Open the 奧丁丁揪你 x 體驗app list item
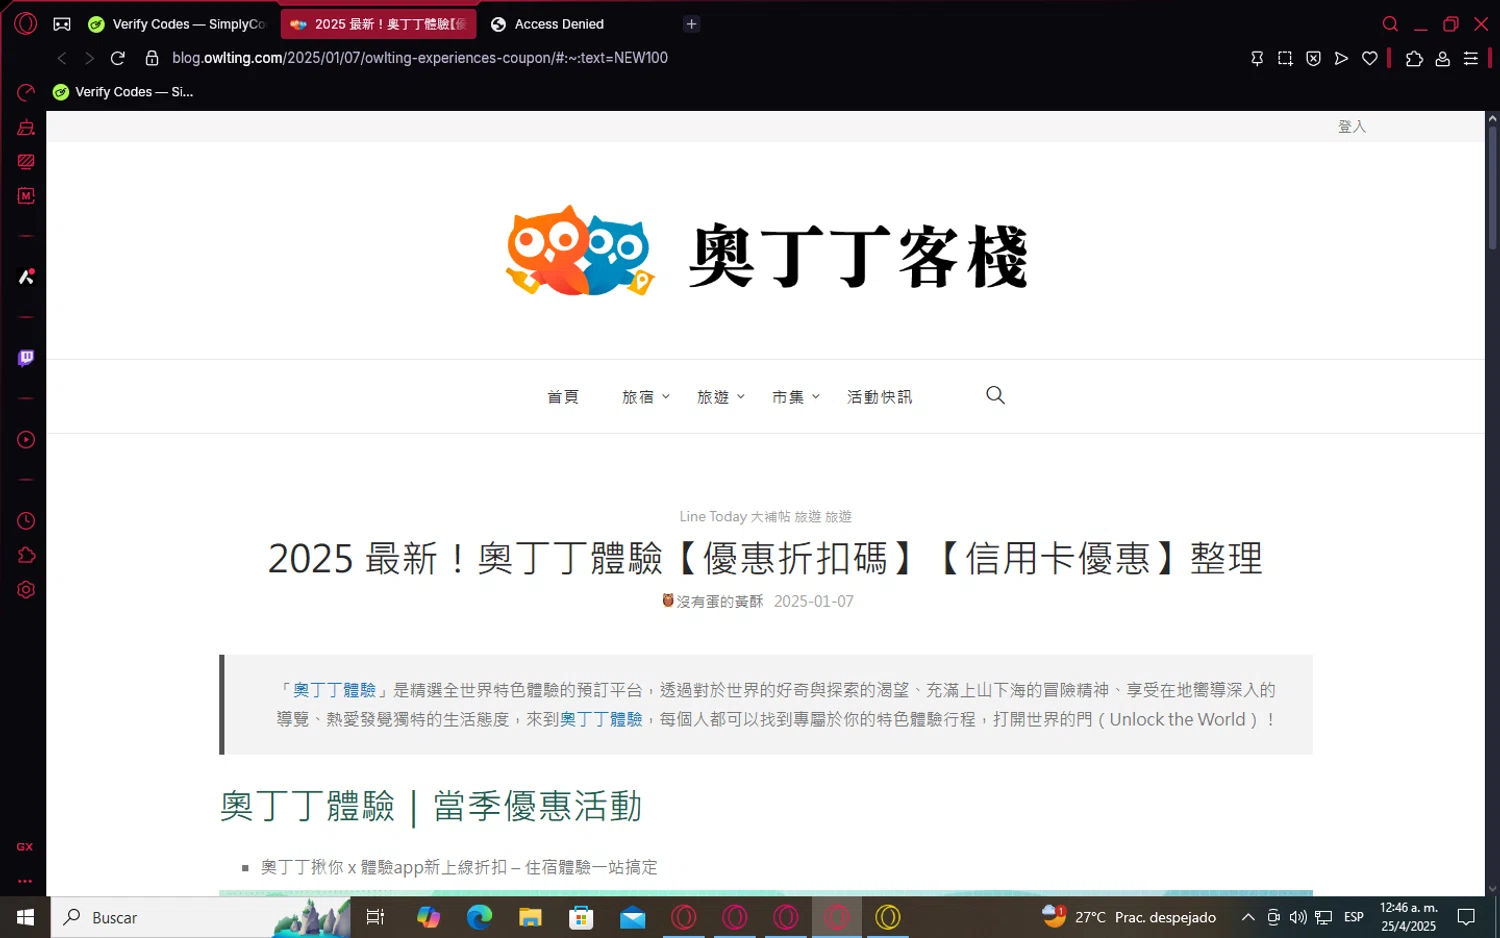Screen dimensions: 1500x938 459,867
